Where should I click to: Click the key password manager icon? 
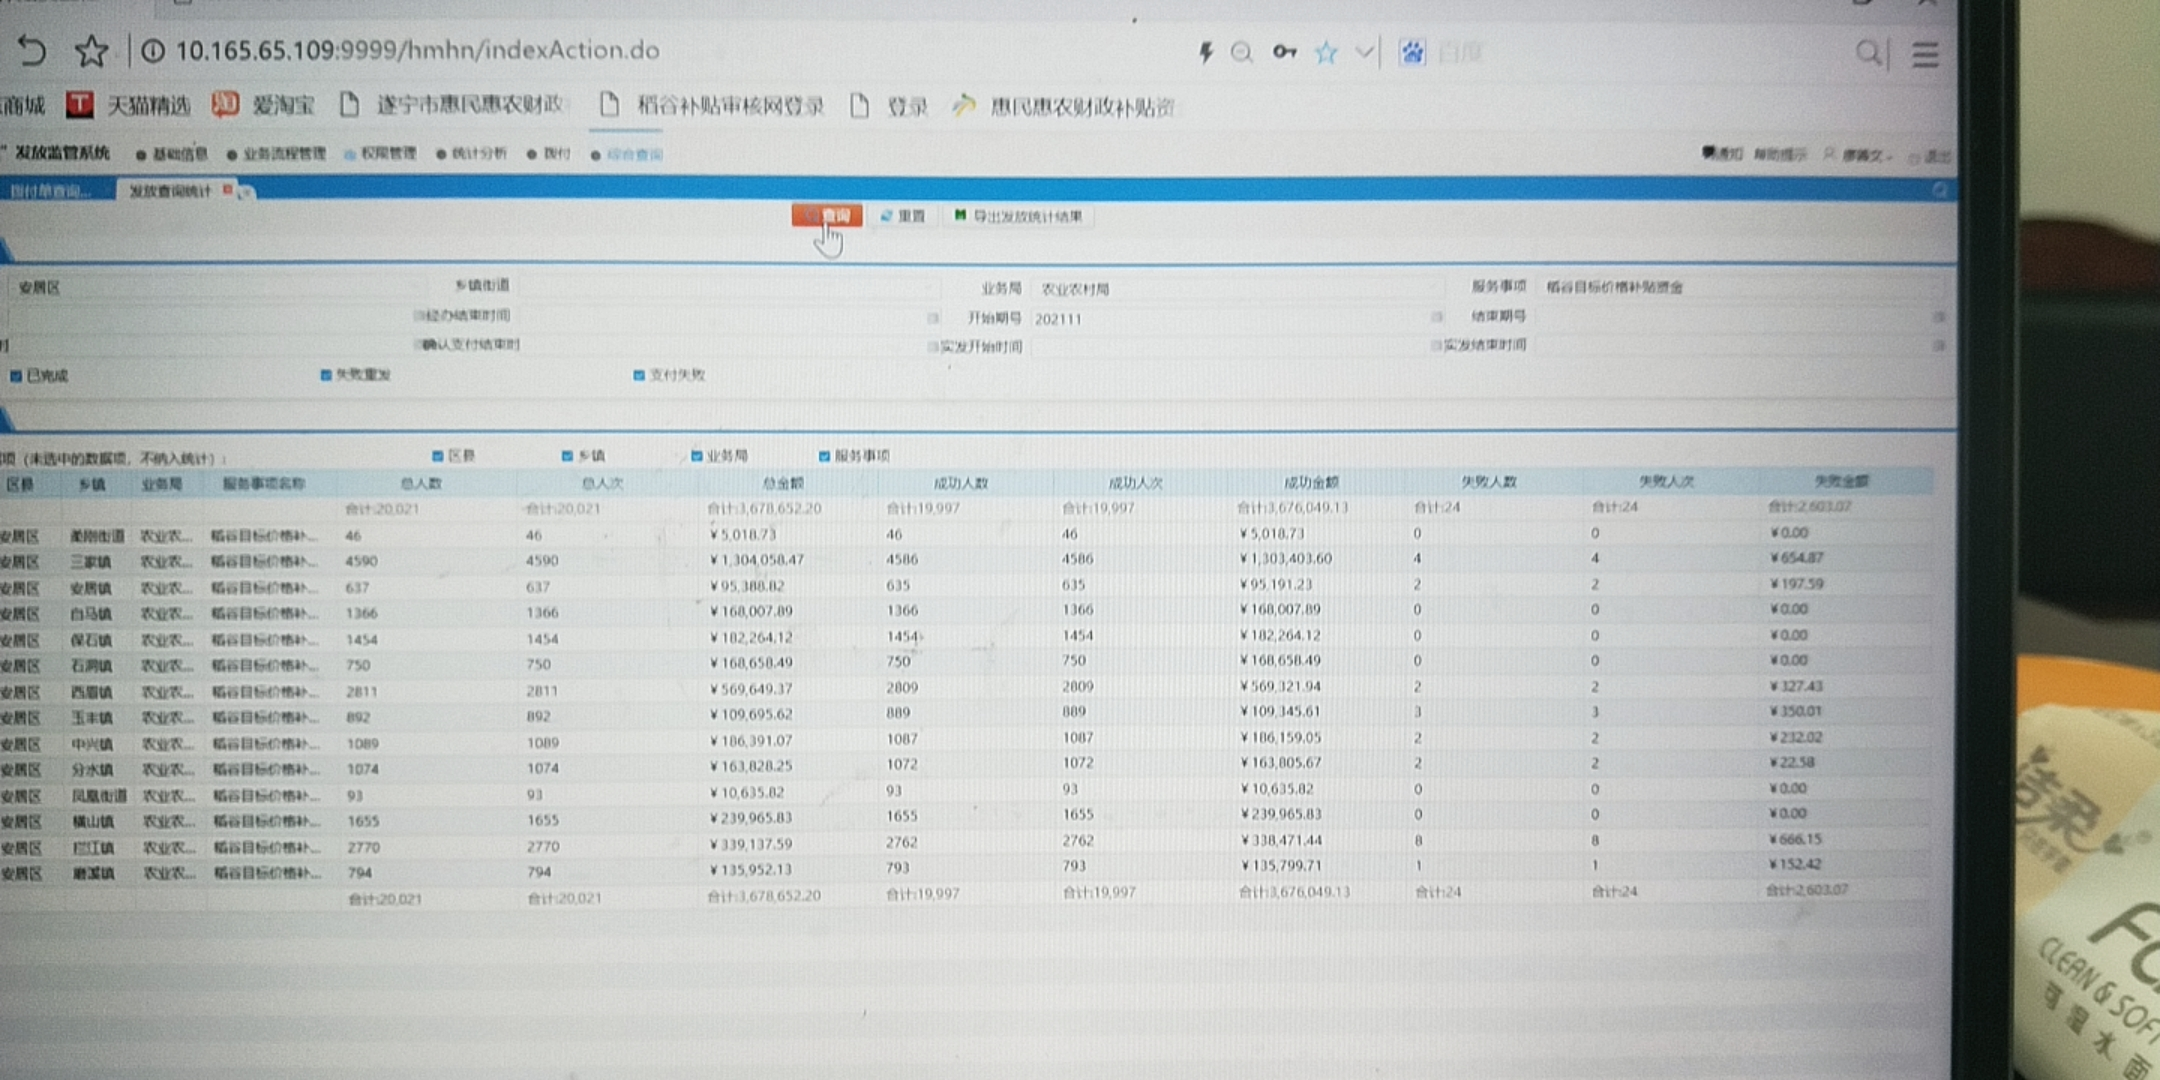point(1284,52)
